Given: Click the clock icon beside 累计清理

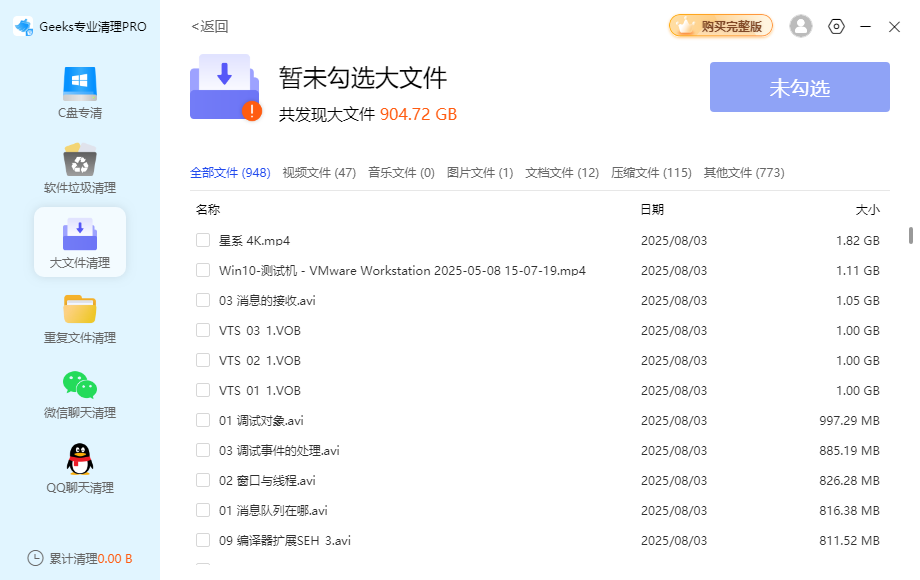Looking at the screenshot, I should point(35,558).
